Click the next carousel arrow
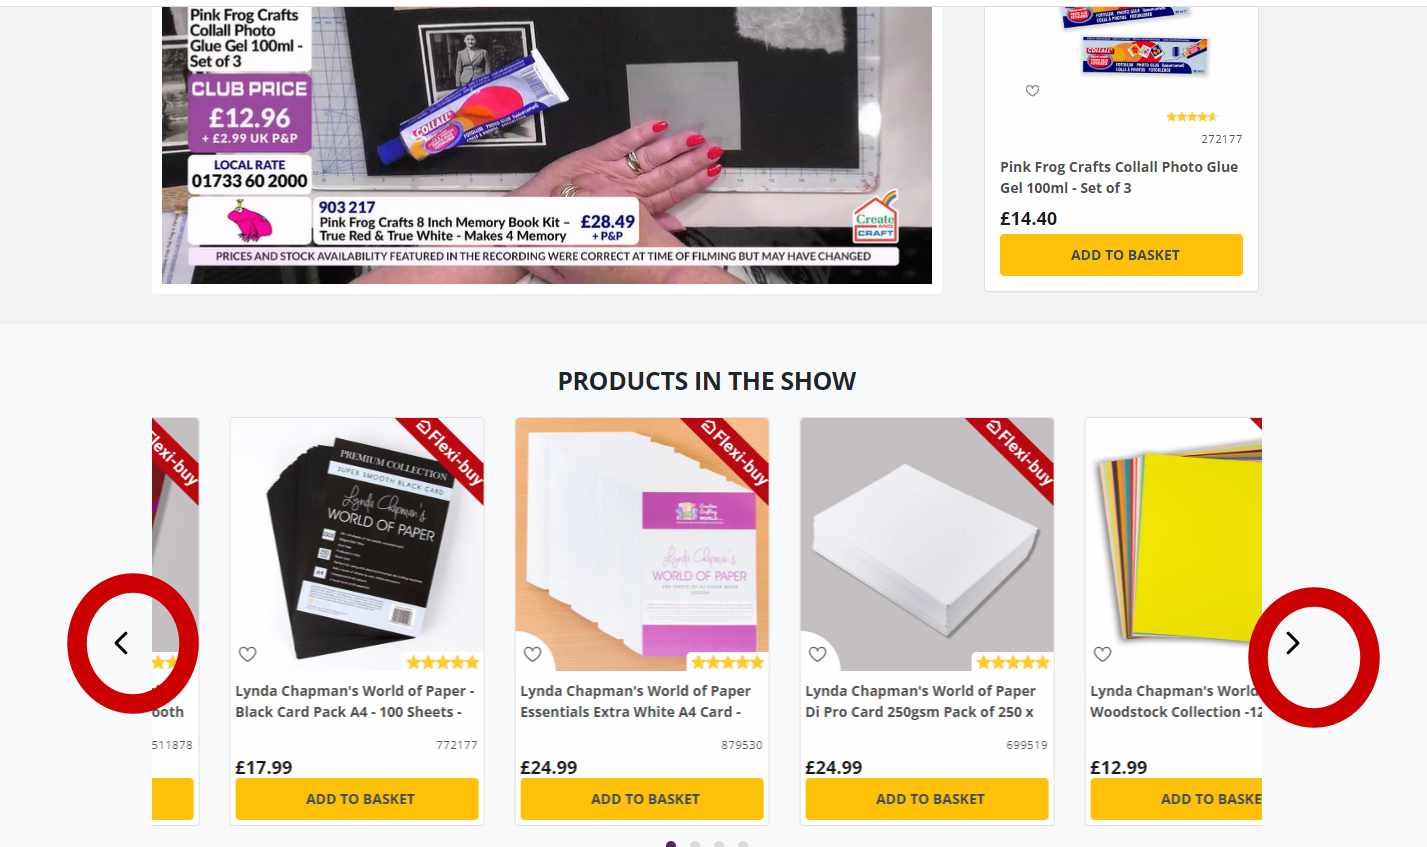Image resolution: width=1427 pixels, height=847 pixels. click(1292, 643)
